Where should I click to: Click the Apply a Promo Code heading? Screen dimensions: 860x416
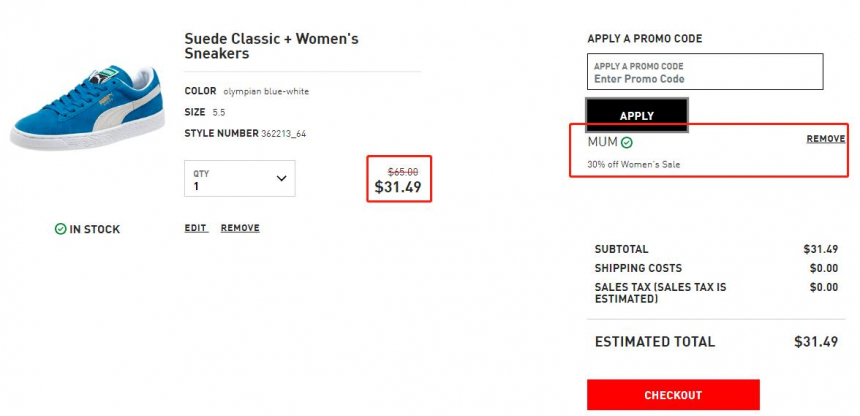(644, 38)
